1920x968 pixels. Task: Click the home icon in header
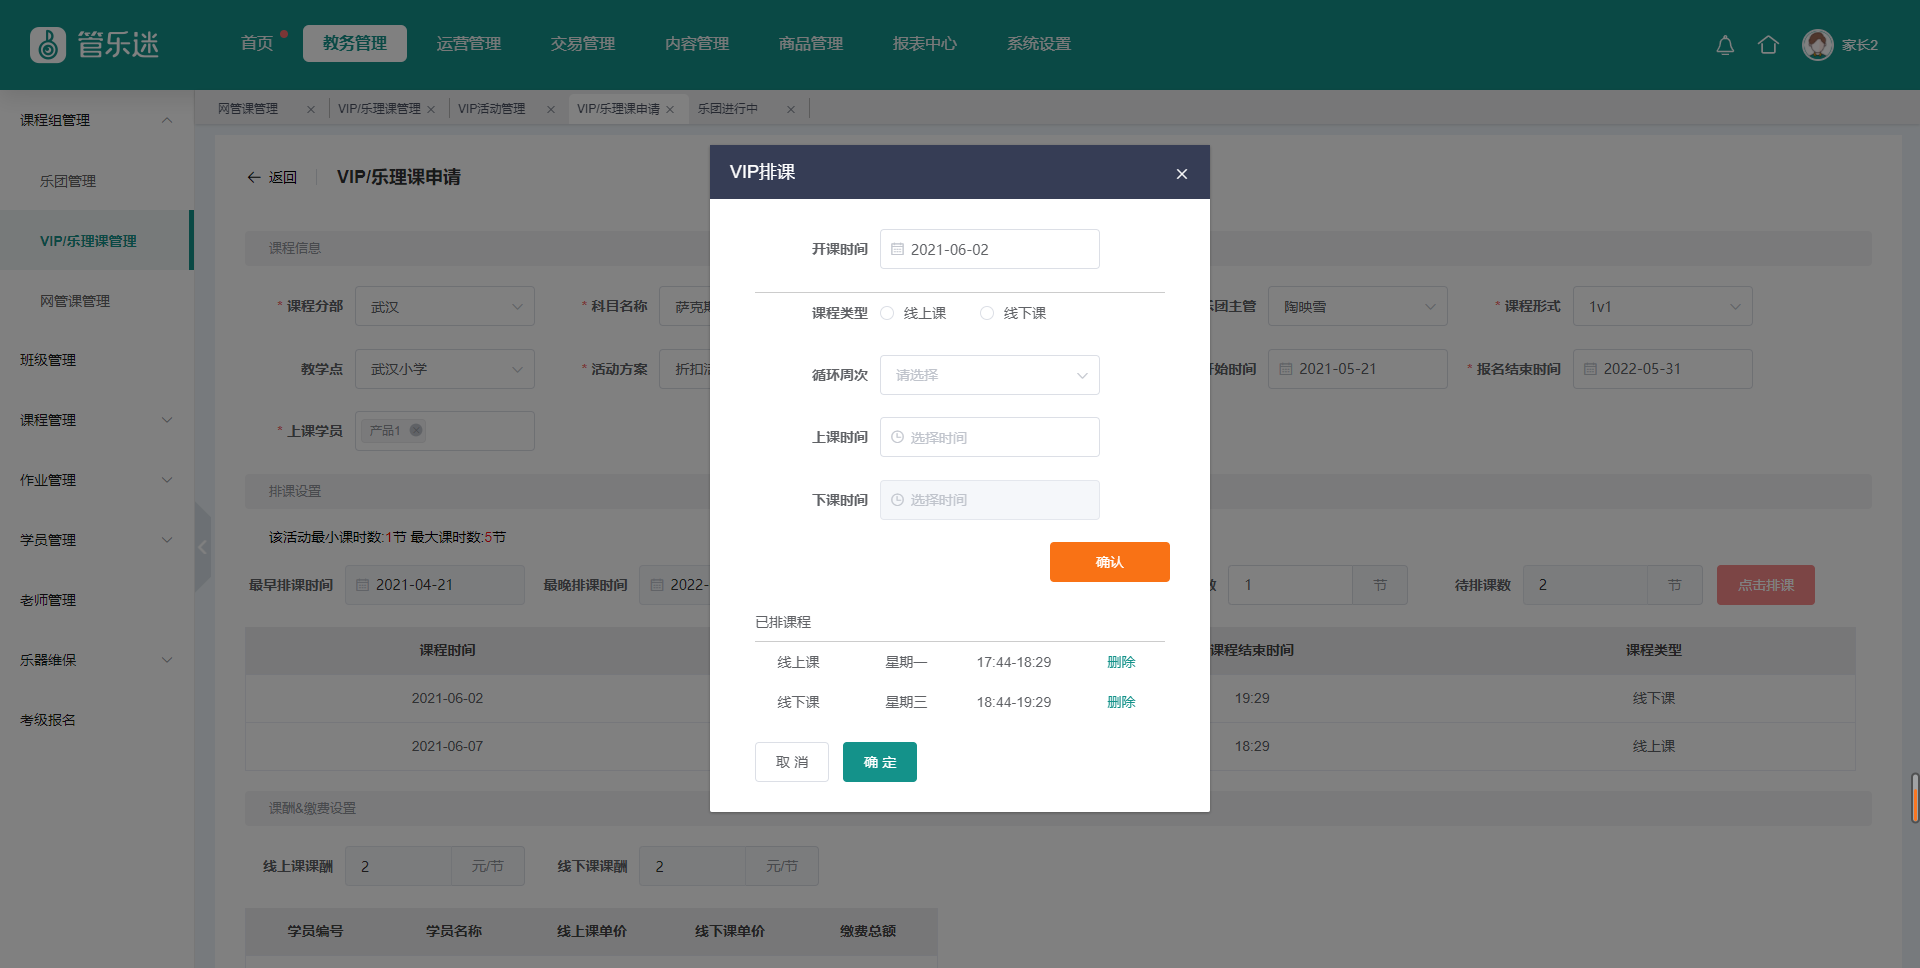click(x=1768, y=45)
